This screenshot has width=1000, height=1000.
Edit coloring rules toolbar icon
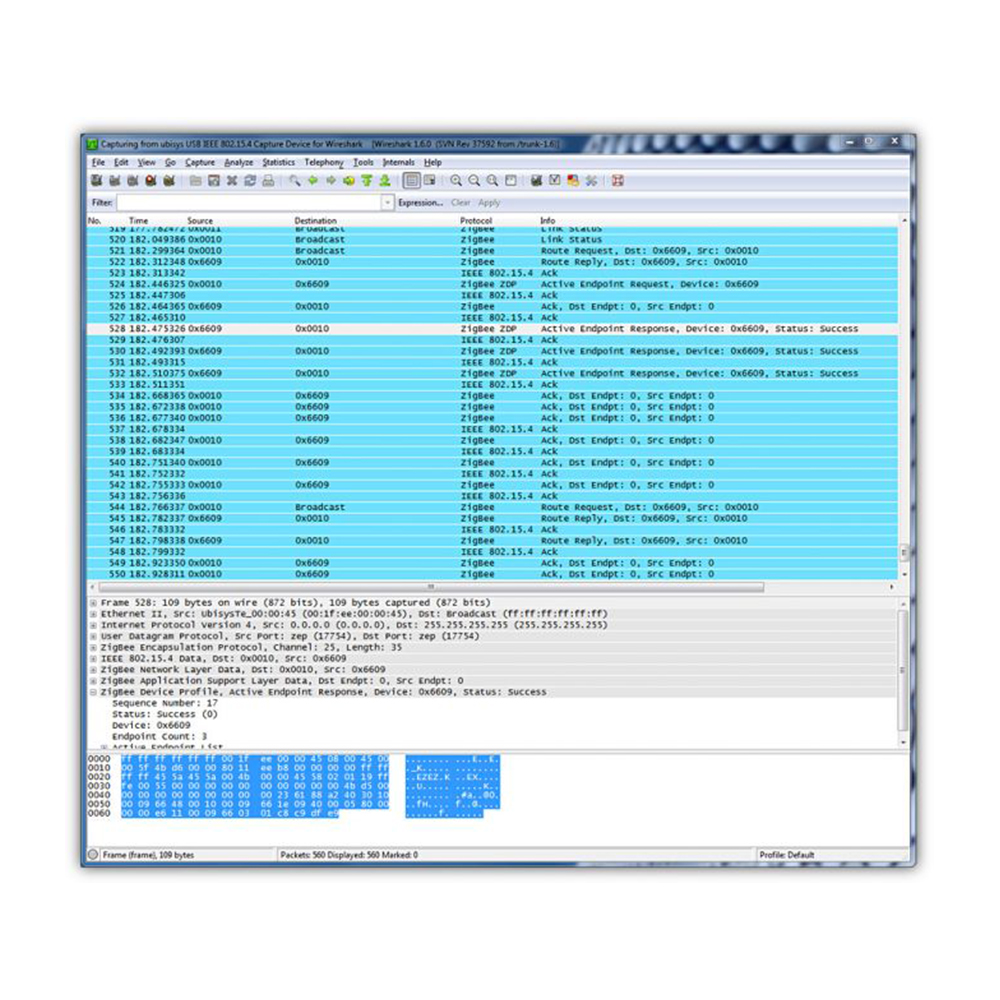[573, 181]
